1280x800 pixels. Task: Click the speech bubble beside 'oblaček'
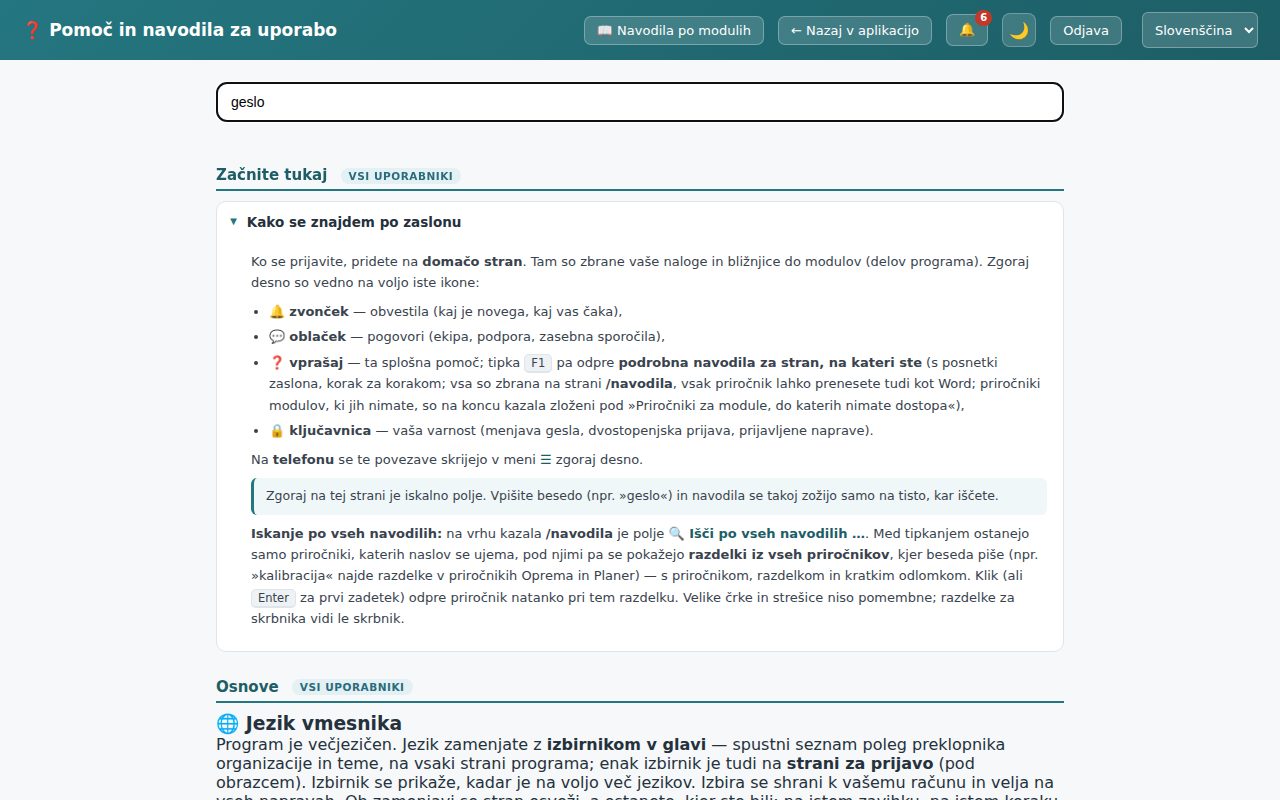[277, 336]
